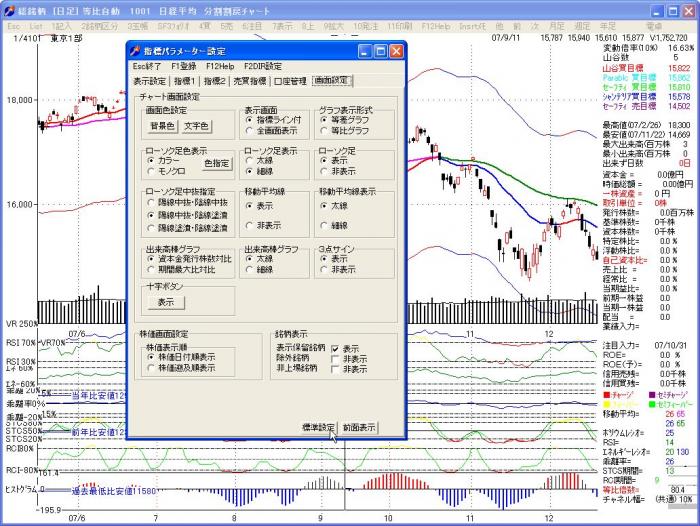The image size is (700, 526).
Task: Check the 非上場銘柄 非表示 checkbox
Action: pos(335,369)
